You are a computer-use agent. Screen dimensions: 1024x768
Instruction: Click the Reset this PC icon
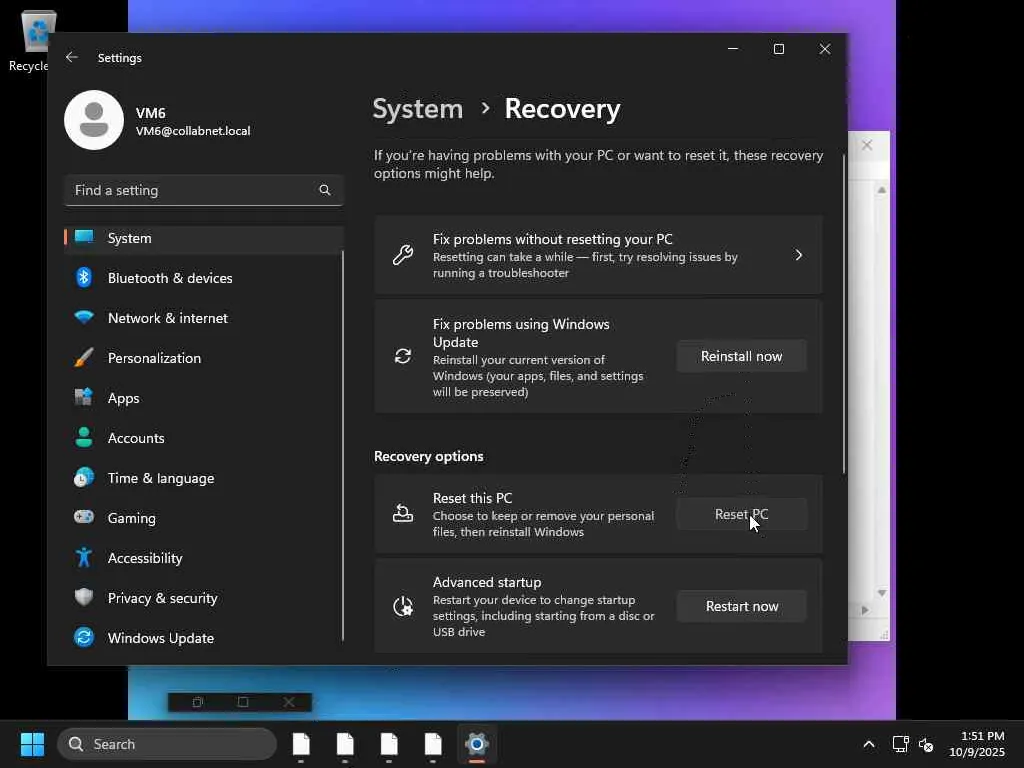(x=403, y=514)
